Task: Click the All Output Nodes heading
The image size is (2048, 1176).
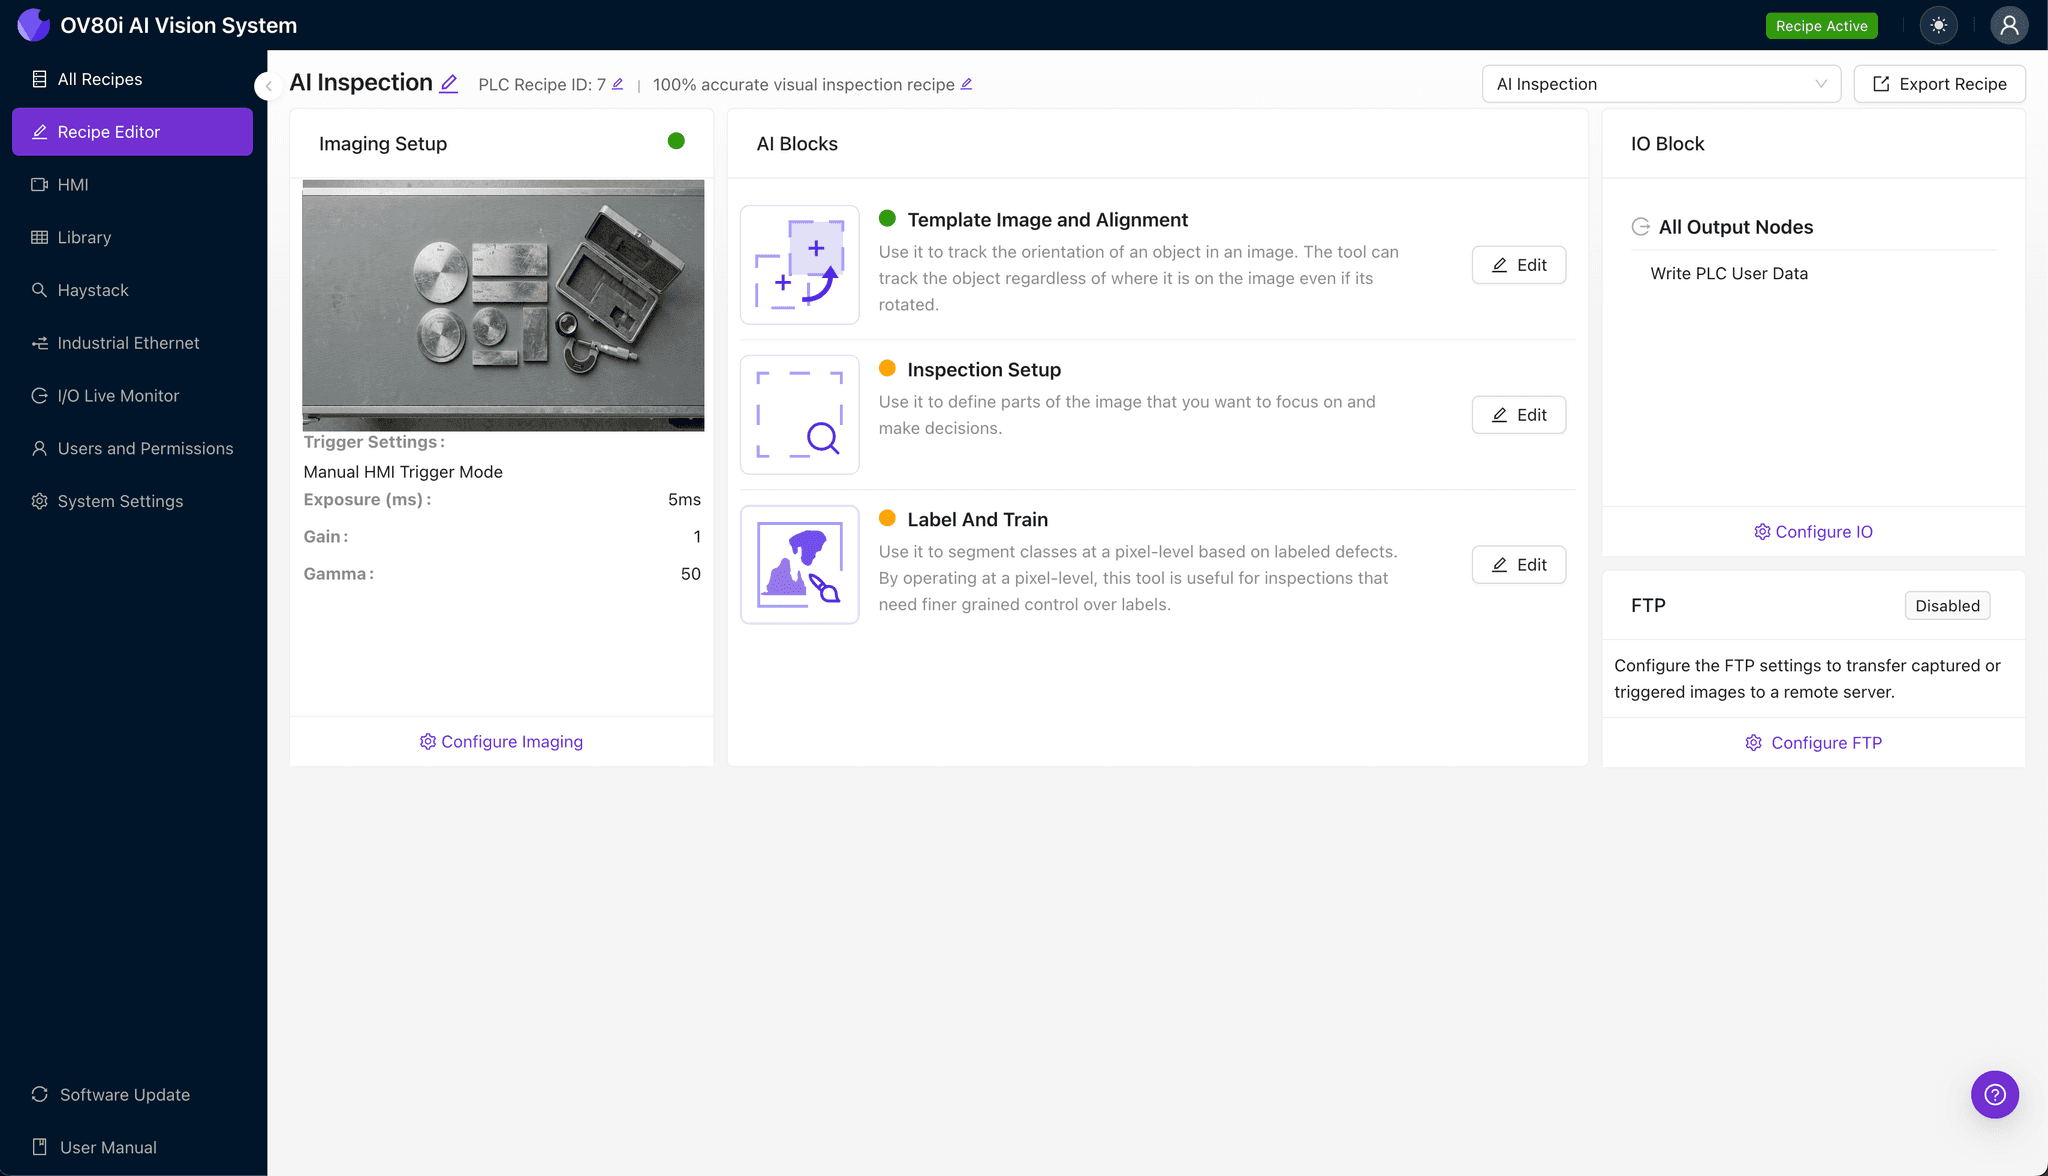Action: tap(1735, 227)
